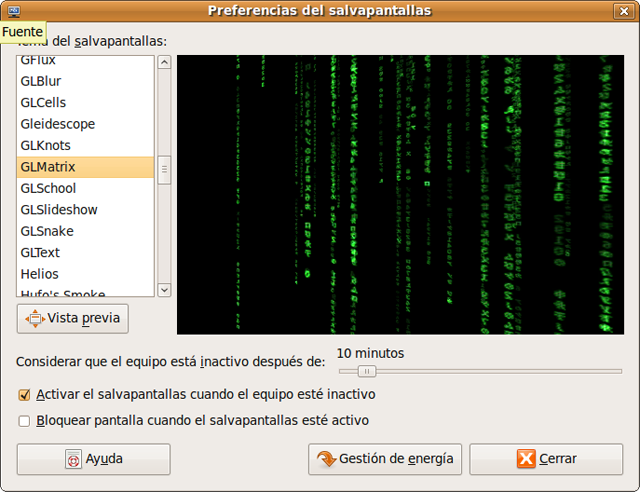
Task: Uncheck Activar el salvapantallas checkbox
Action: tap(25, 395)
